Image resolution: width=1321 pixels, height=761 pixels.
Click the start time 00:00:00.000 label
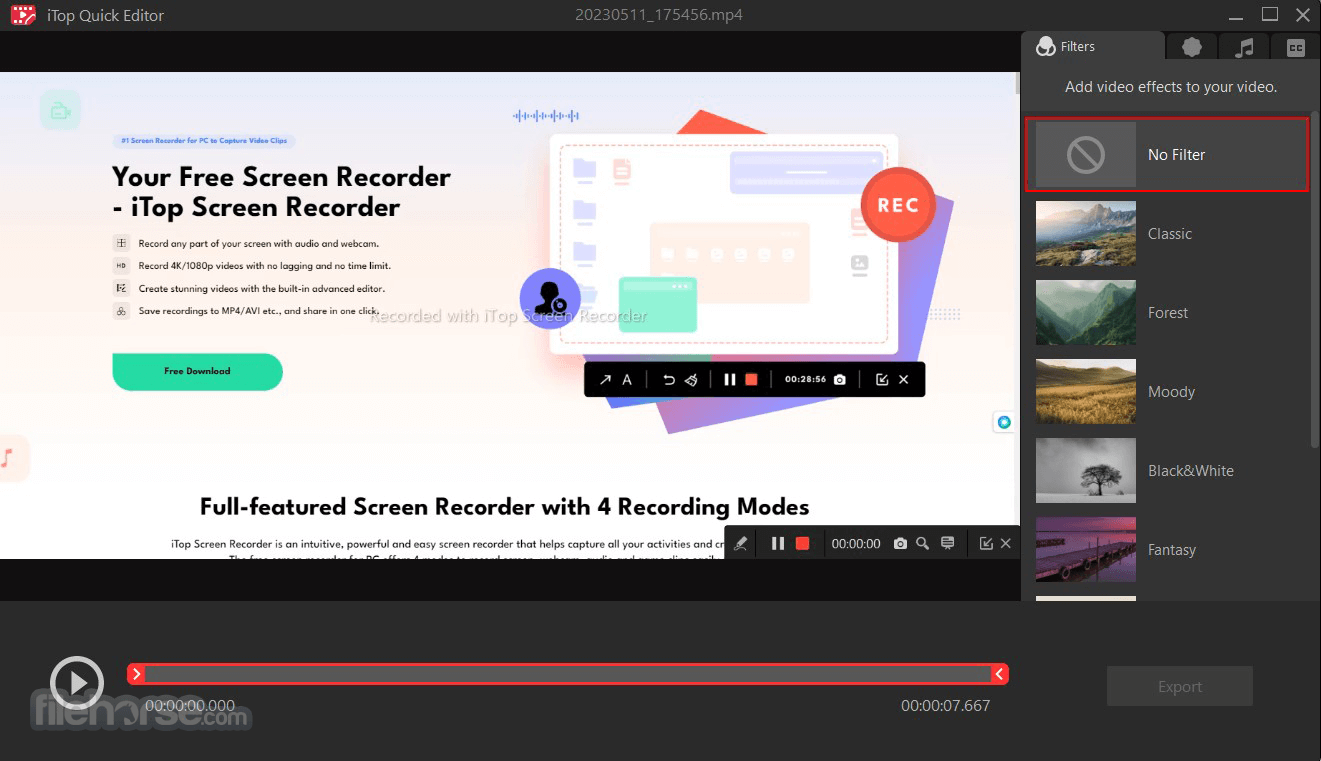[x=190, y=705]
